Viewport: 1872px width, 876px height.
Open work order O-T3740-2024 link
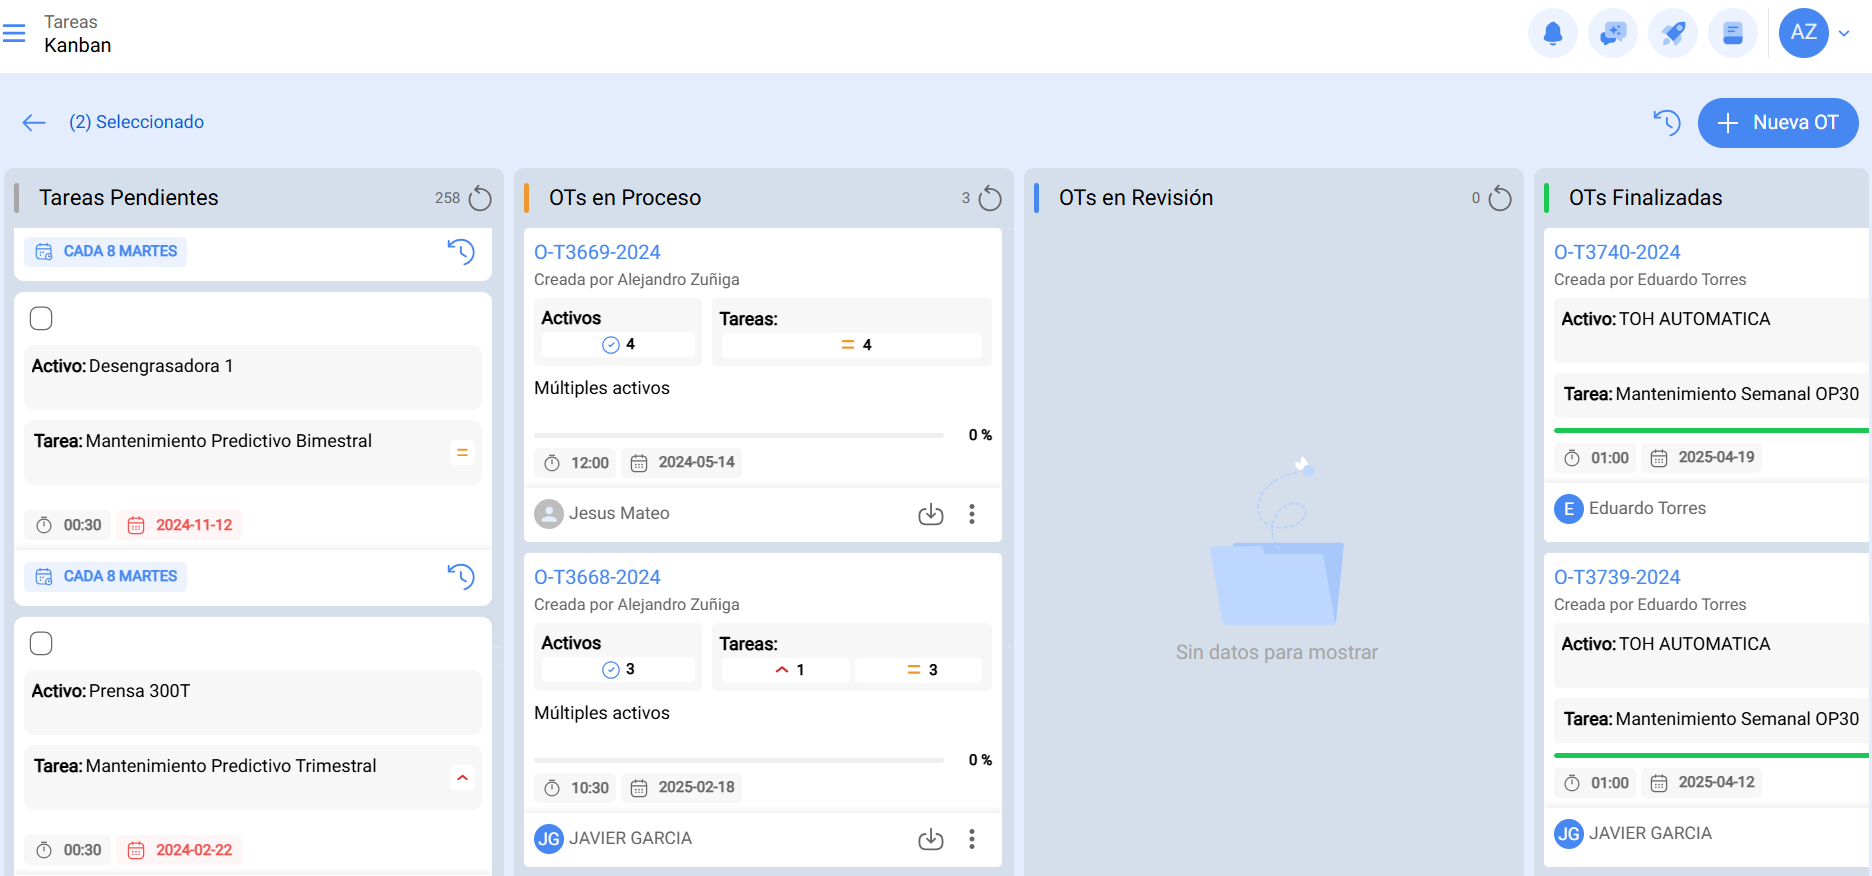tap(1616, 253)
